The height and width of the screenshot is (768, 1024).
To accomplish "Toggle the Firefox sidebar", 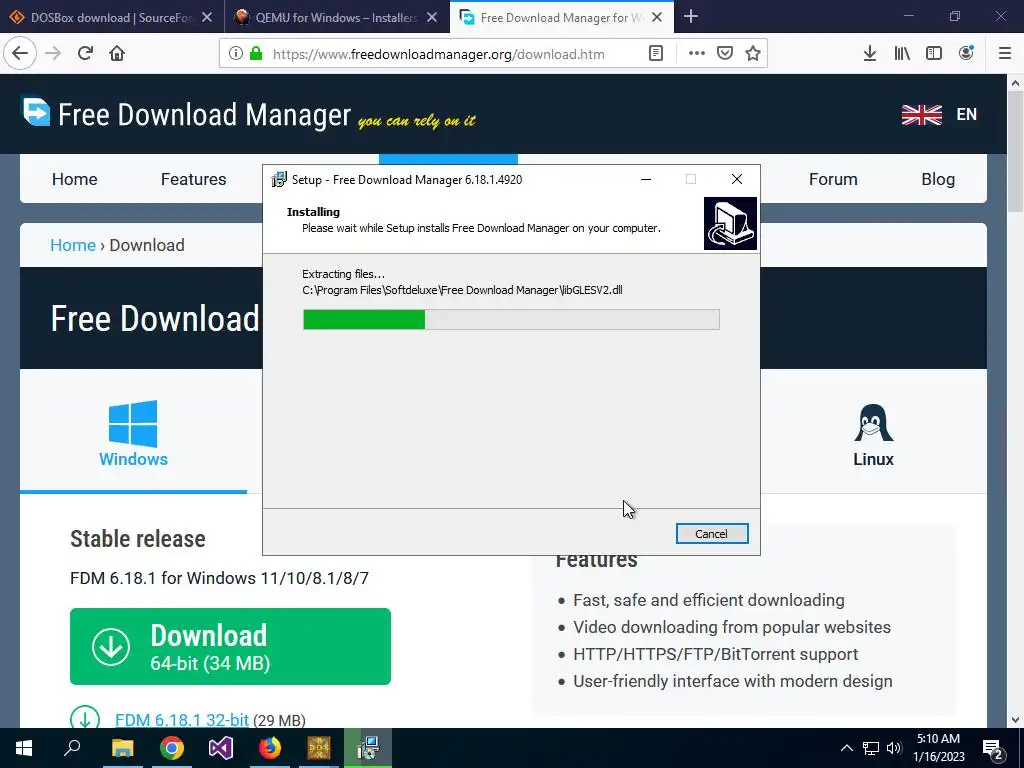I will pos(934,54).
